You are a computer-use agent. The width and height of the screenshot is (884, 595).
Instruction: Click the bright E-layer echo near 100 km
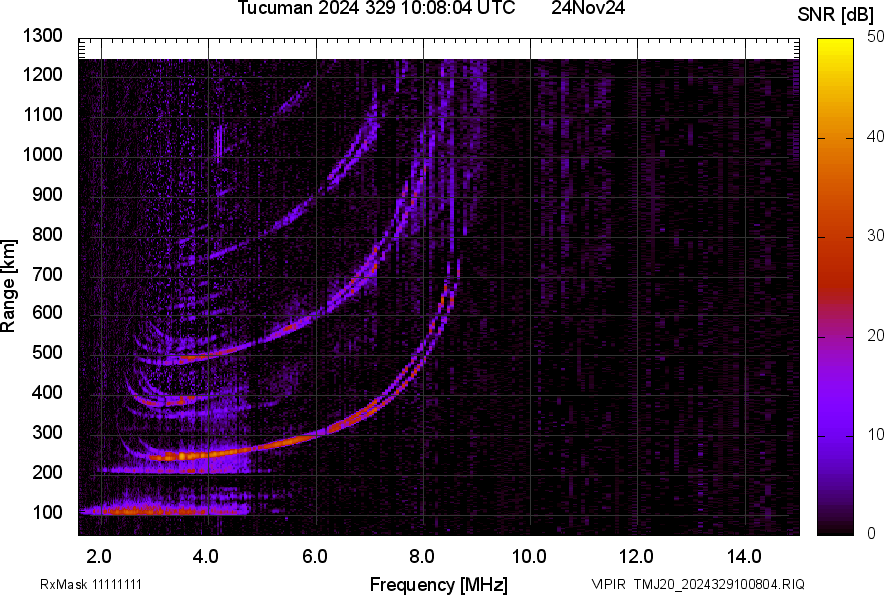pos(163,511)
